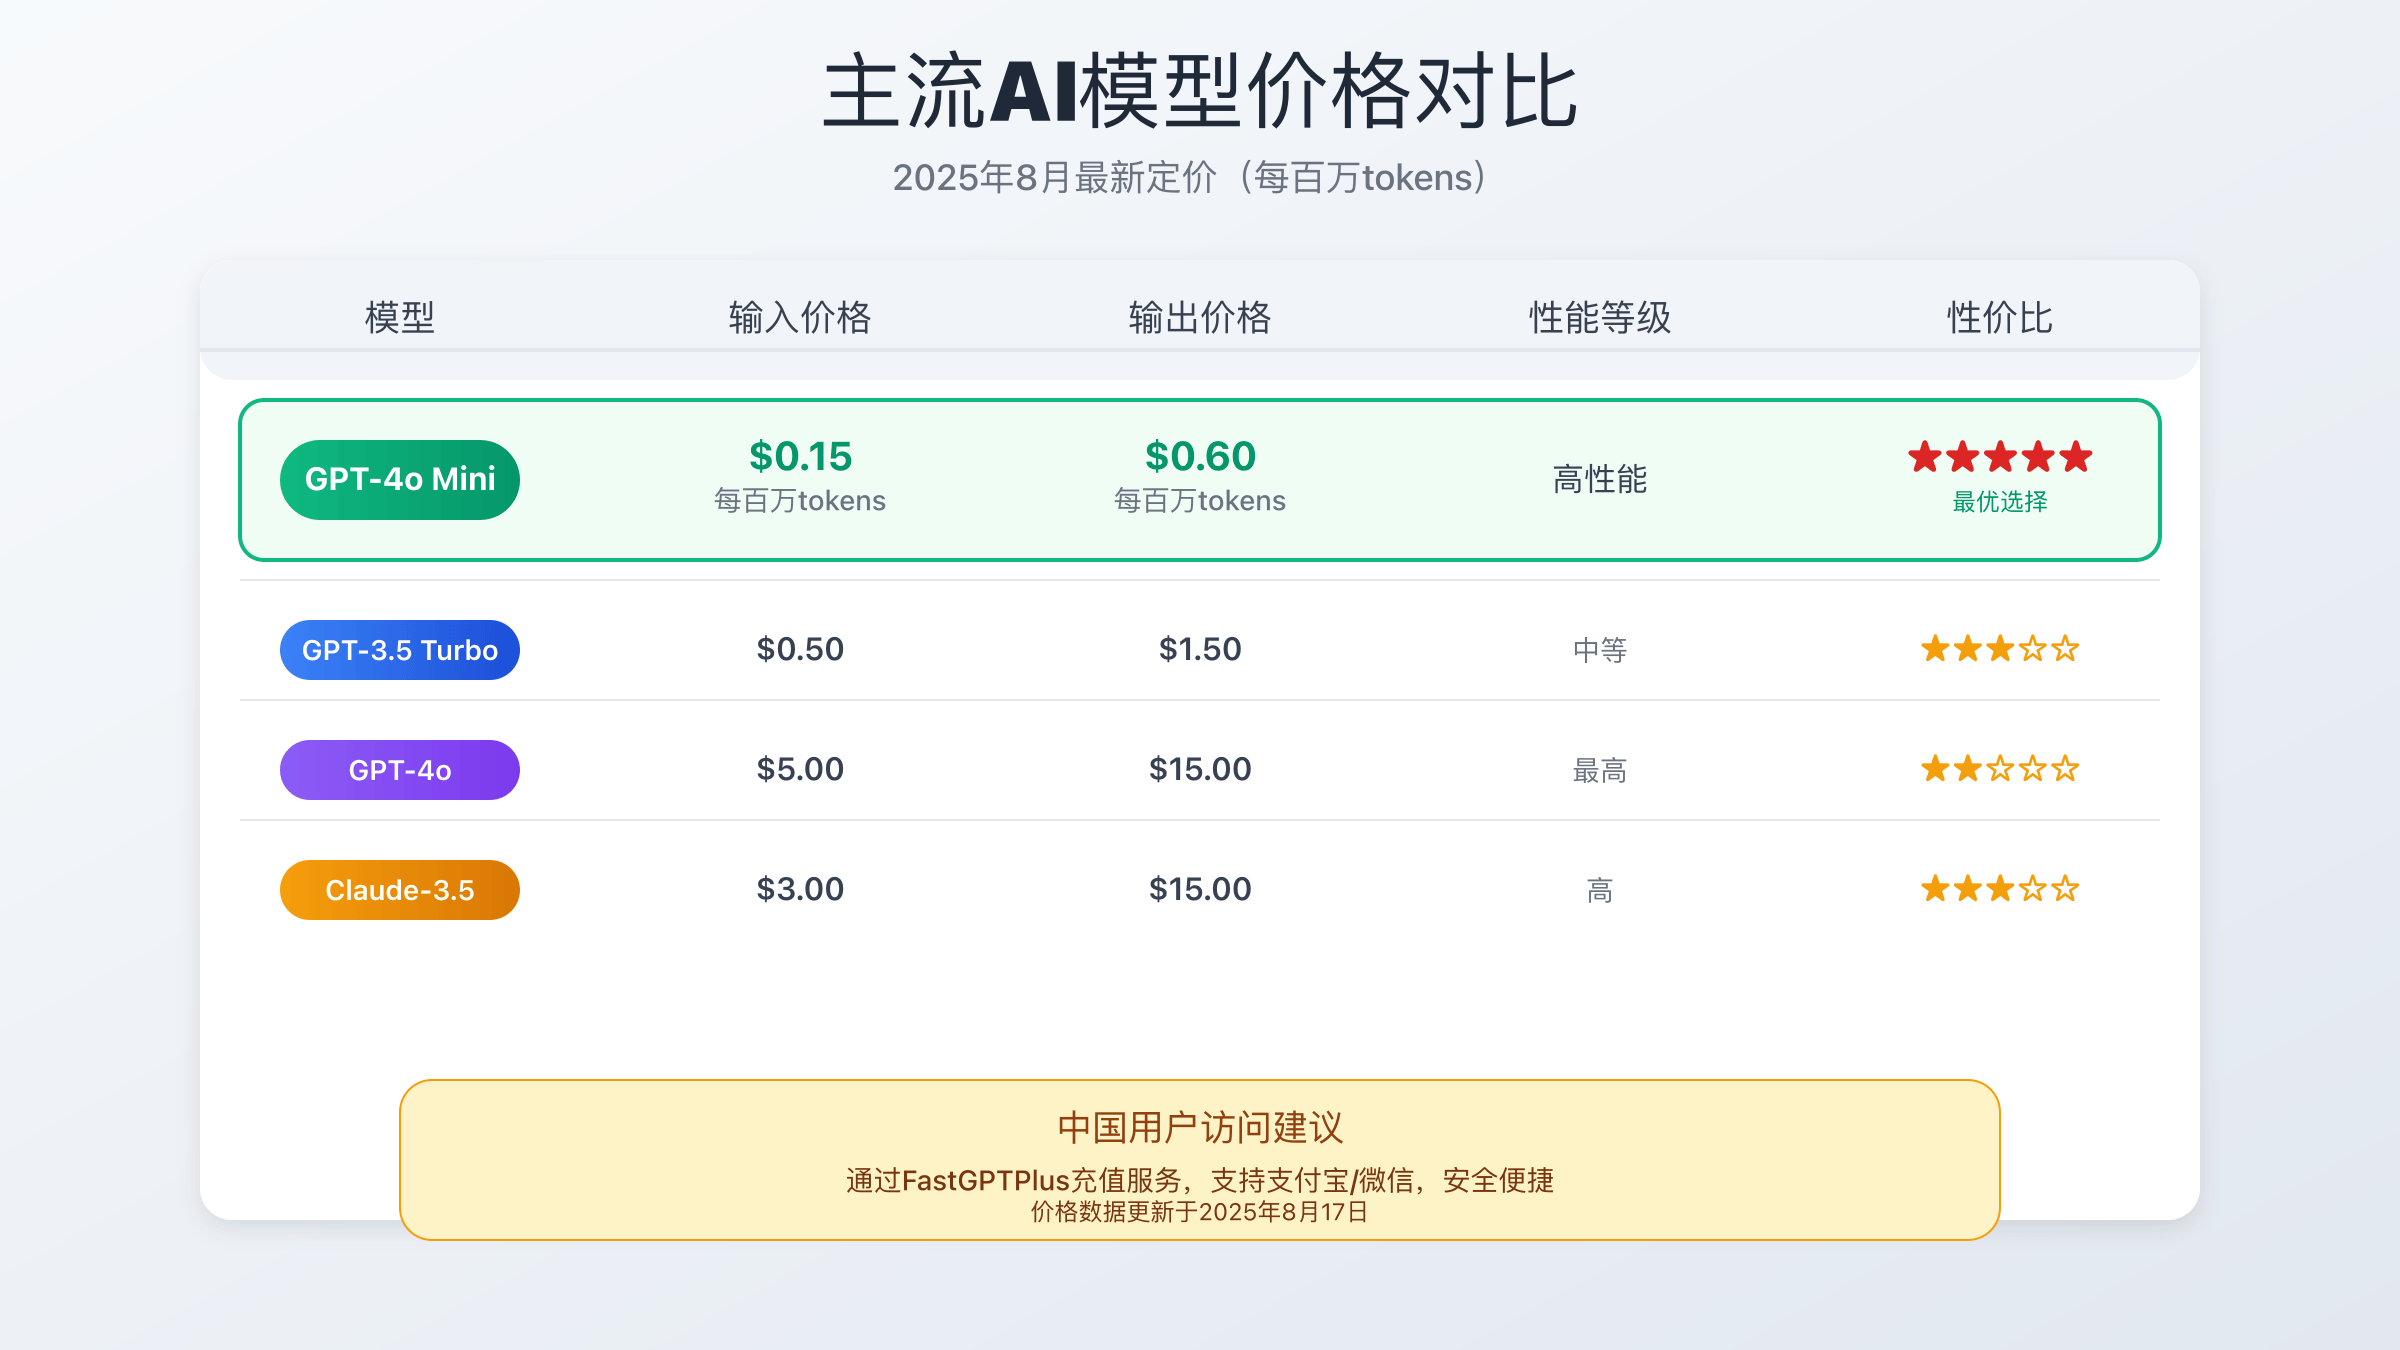Click the purple GPT-4o model badge
The height and width of the screenshot is (1350, 2400).
click(400, 770)
